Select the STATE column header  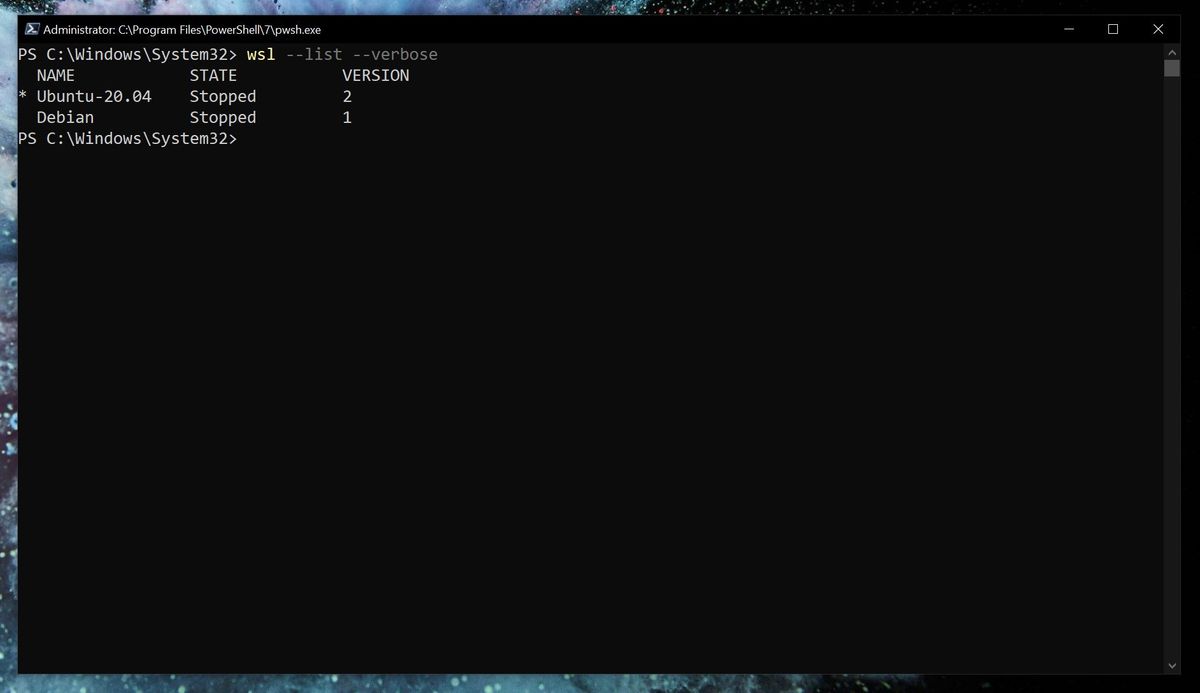point(214,75)
